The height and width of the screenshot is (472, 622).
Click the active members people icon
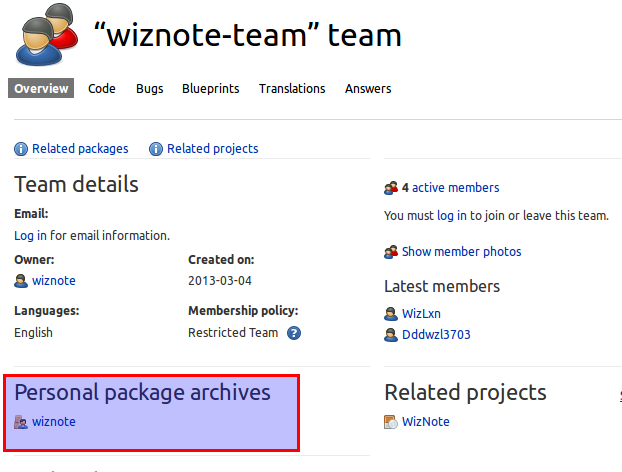[x=391, y=188]
